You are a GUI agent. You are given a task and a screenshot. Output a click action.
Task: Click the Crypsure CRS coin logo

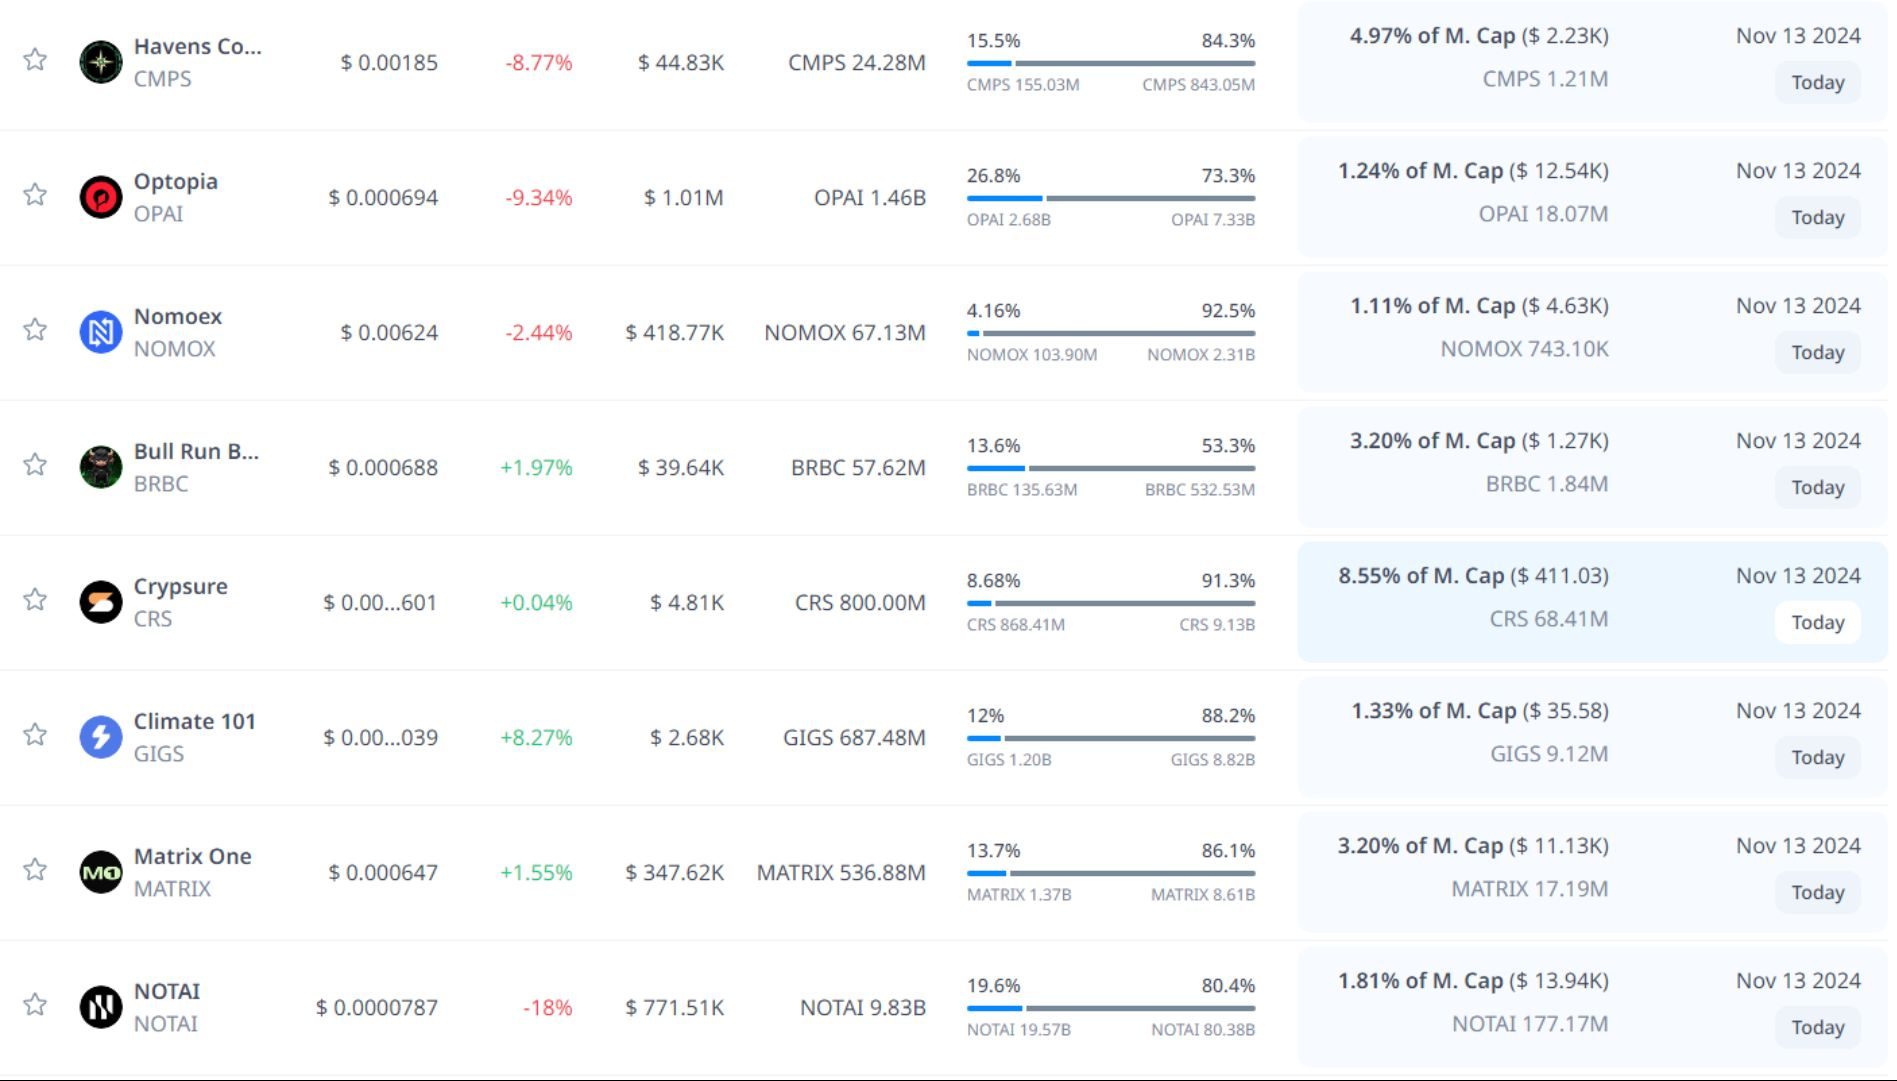point(101,602)
